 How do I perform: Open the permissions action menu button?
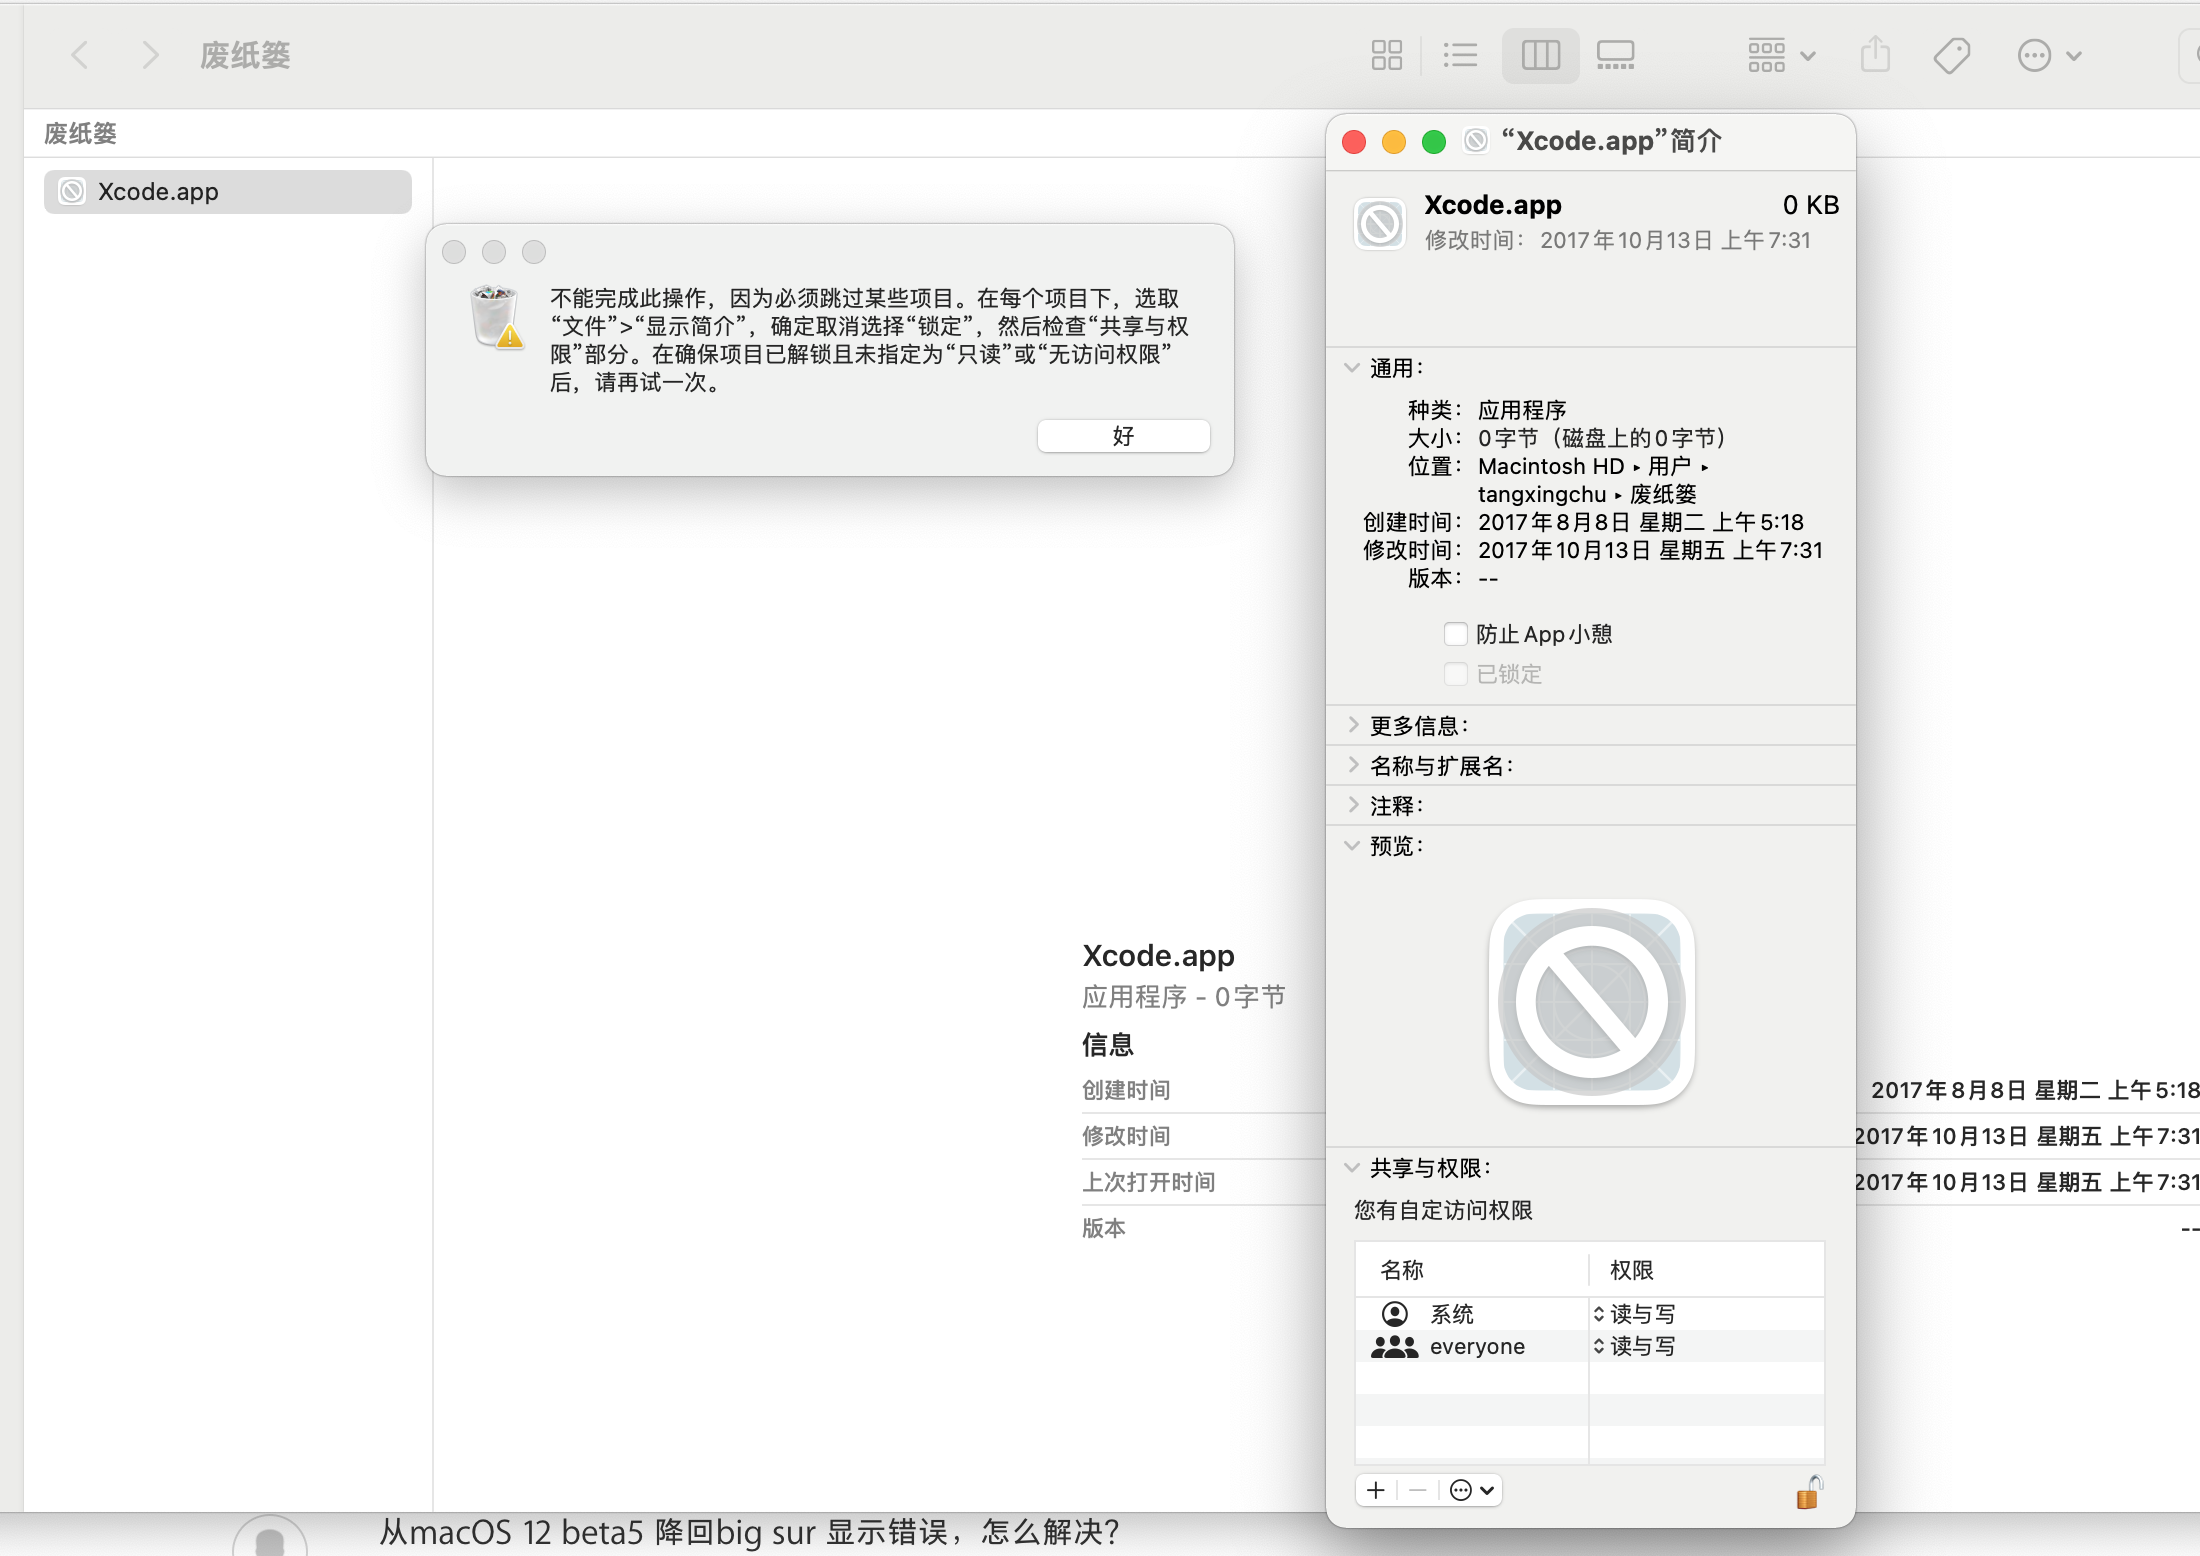pyautogui.click(x=1471, y=1491)
